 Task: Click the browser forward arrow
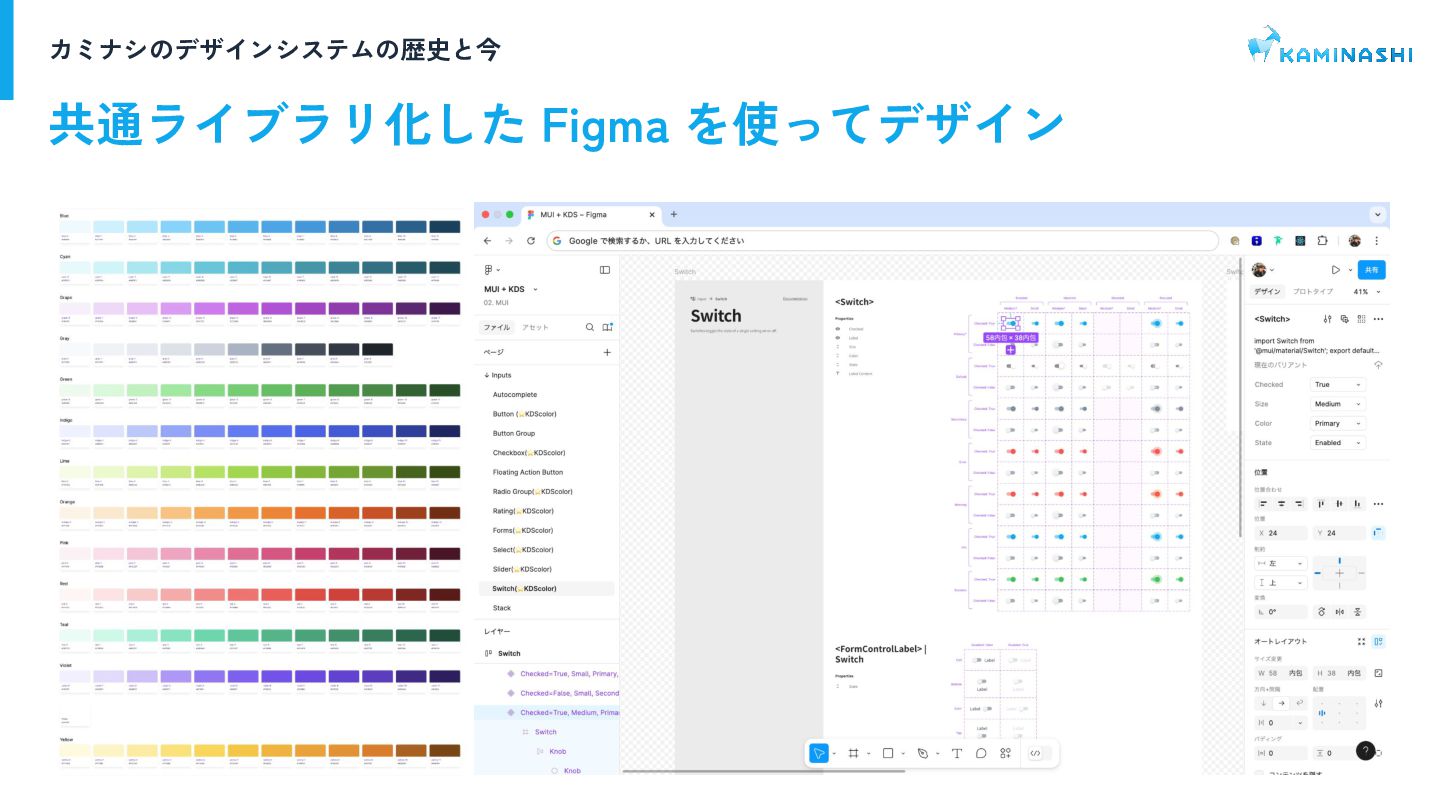(x=509, y=241)
